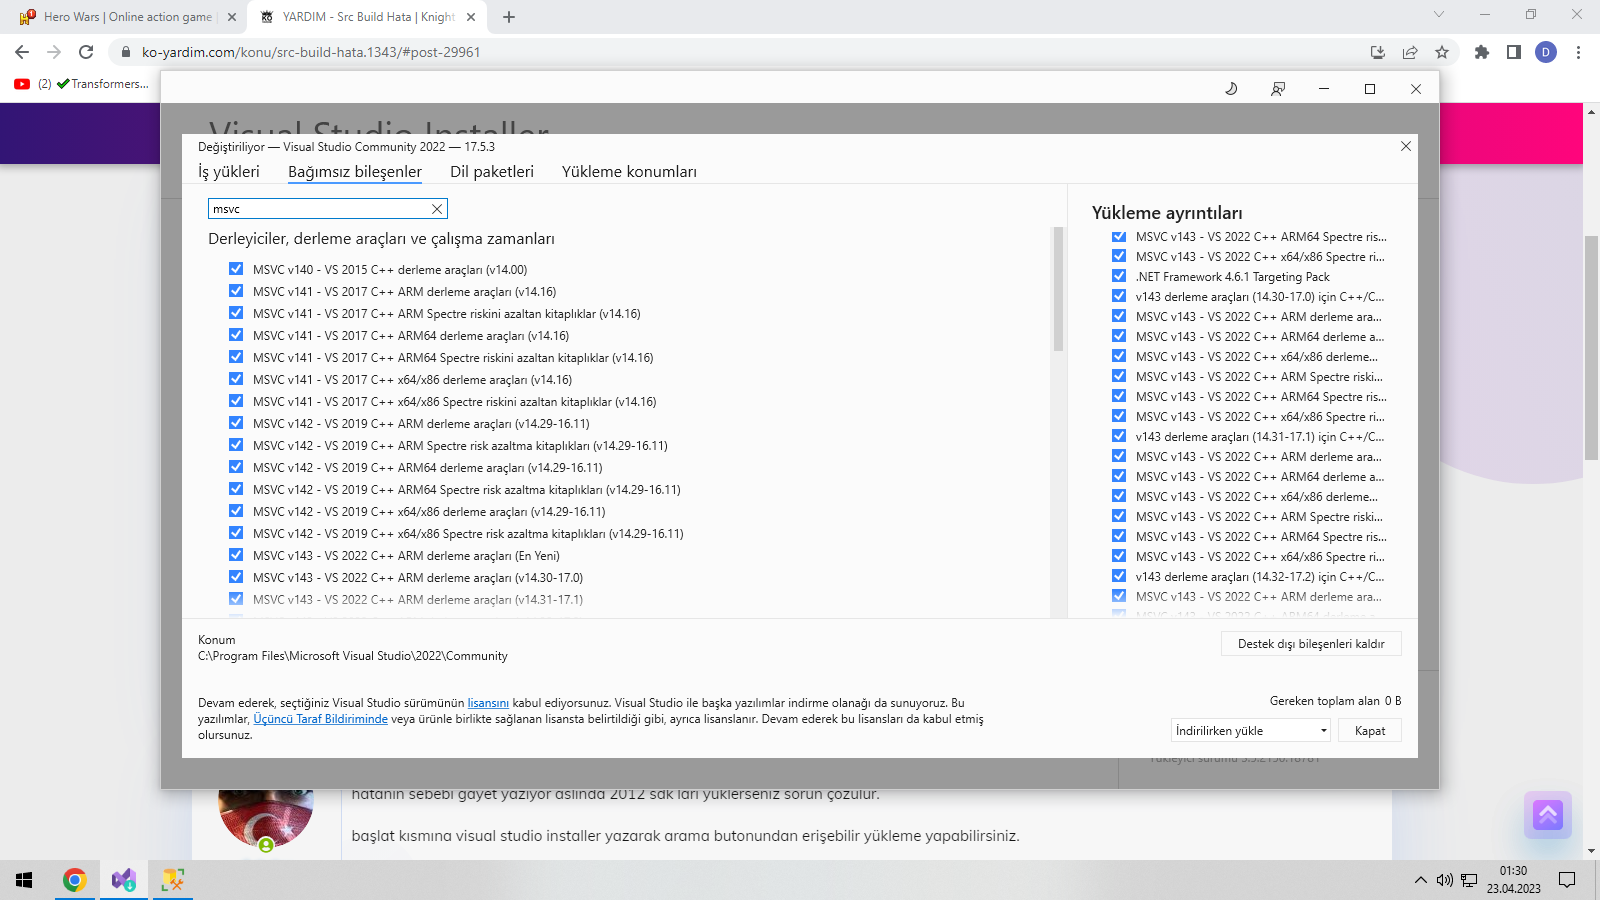The height and width of the screenshot is (900, 1600).
Task: Close the Visual Studio modify dialog
Action: (x=1406, y=146)
